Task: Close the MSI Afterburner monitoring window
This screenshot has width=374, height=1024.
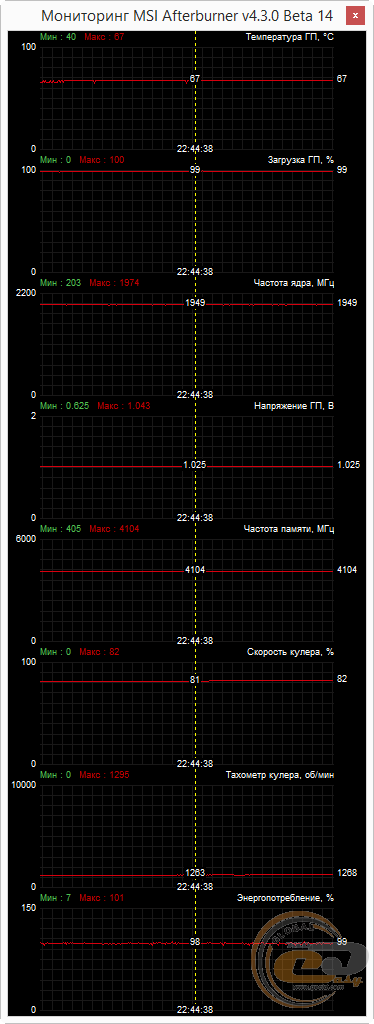Action: [355, 14]
